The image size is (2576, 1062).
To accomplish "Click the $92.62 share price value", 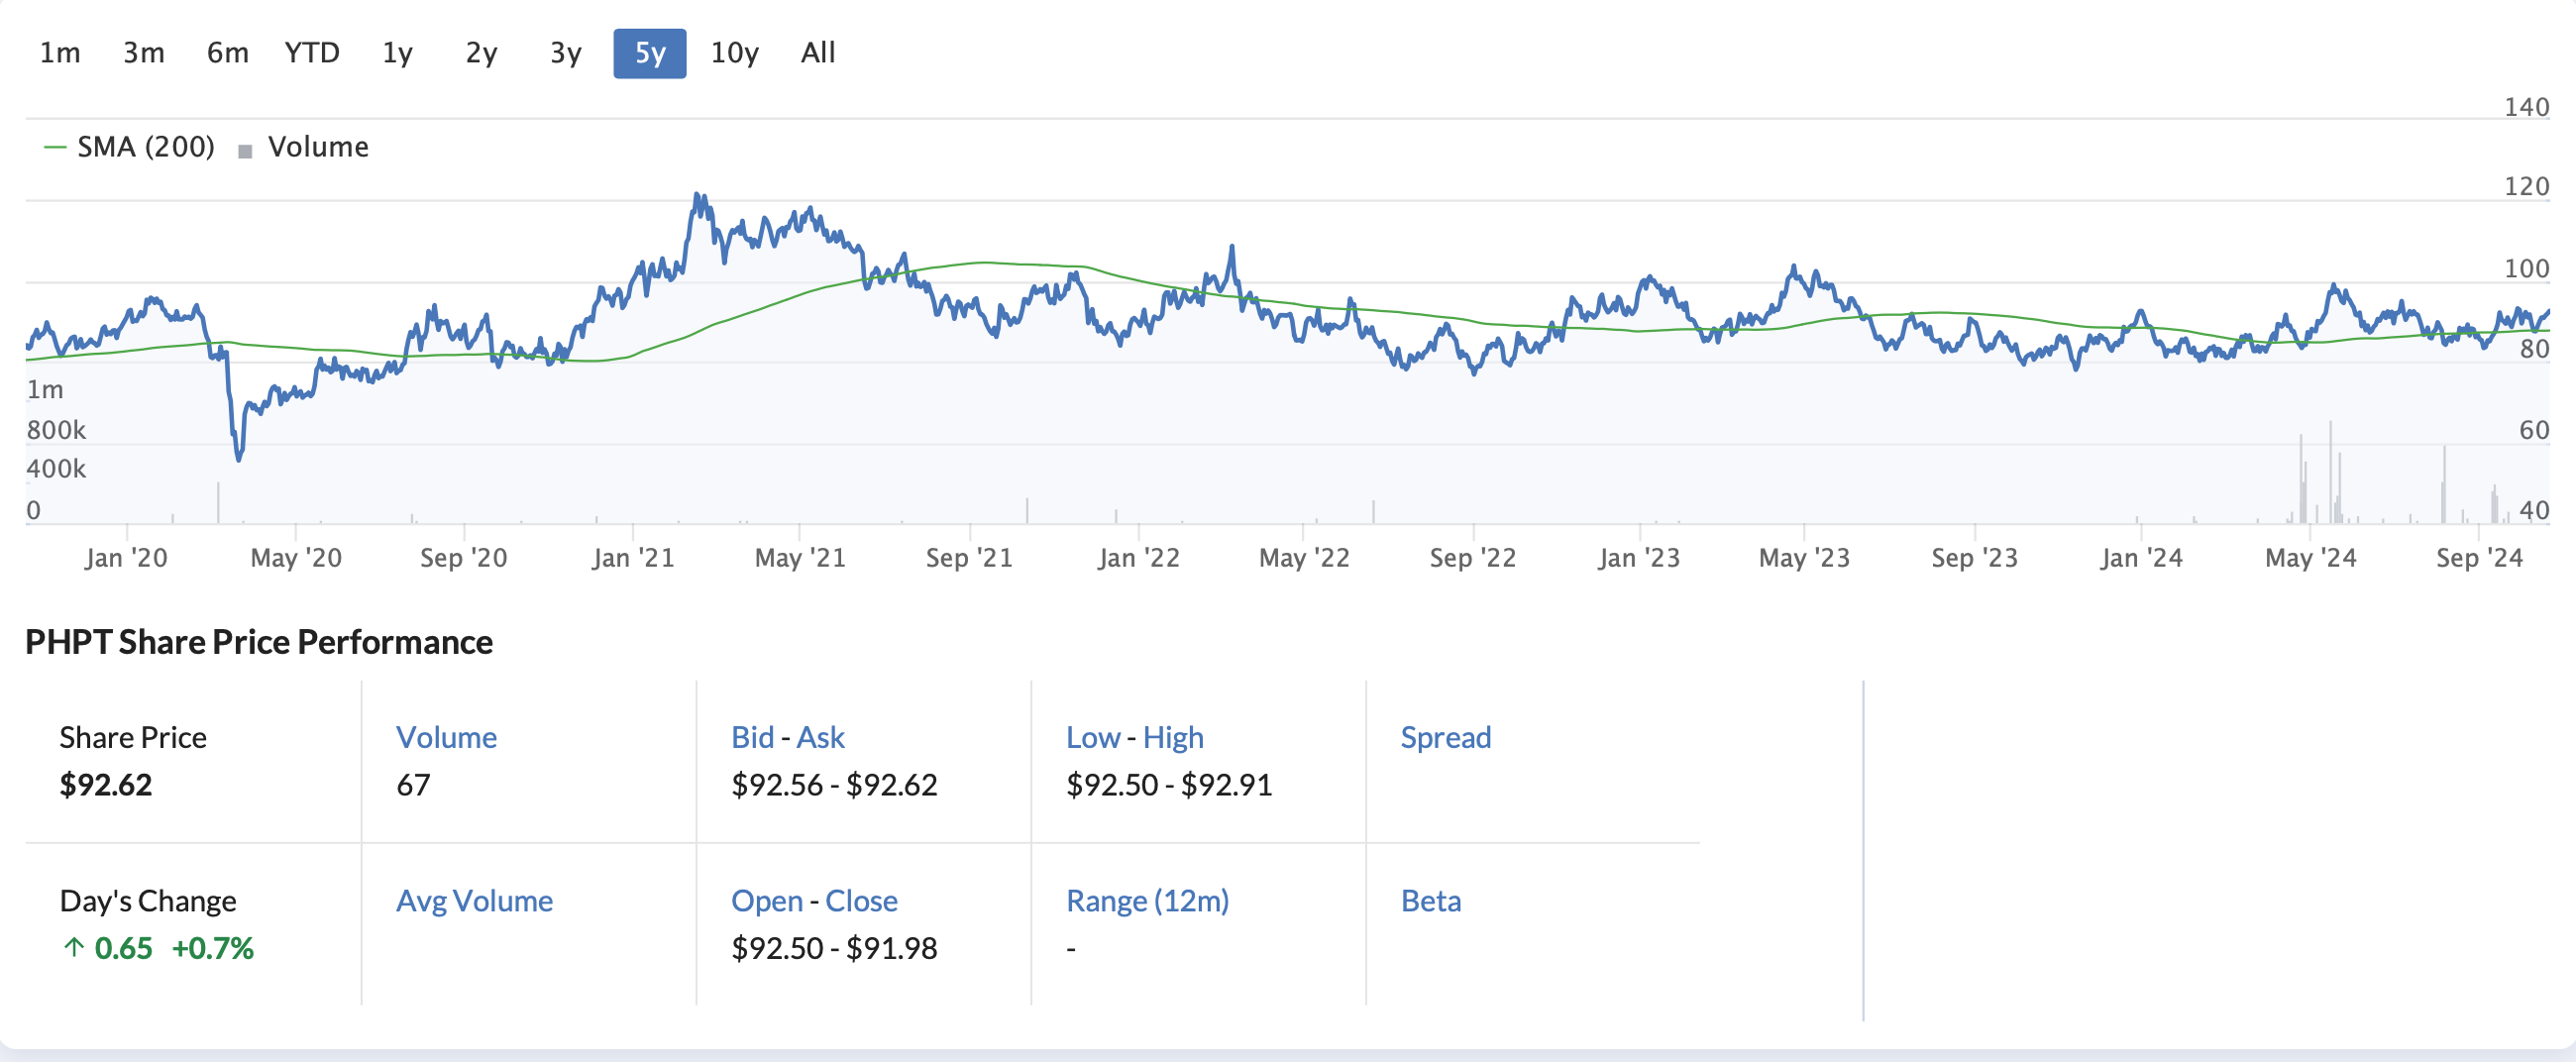I will (x=106, y=785).
